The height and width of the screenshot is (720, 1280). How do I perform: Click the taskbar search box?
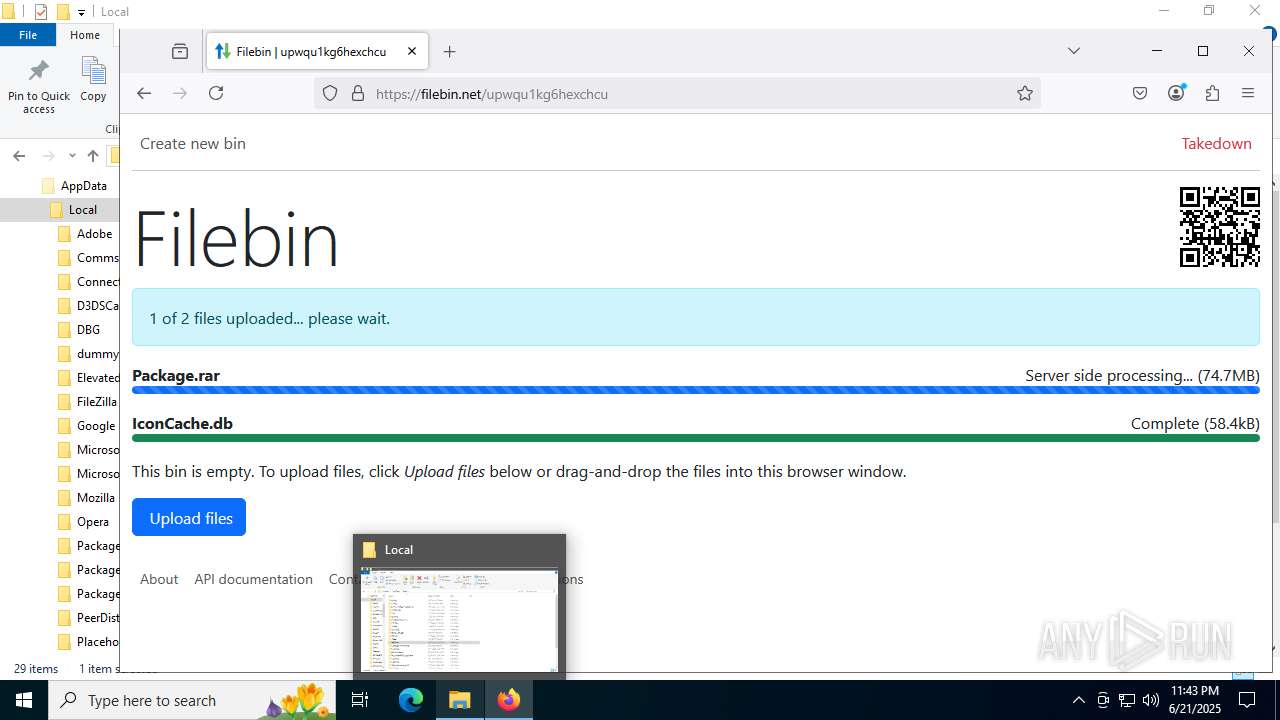[x=192, y=700]
